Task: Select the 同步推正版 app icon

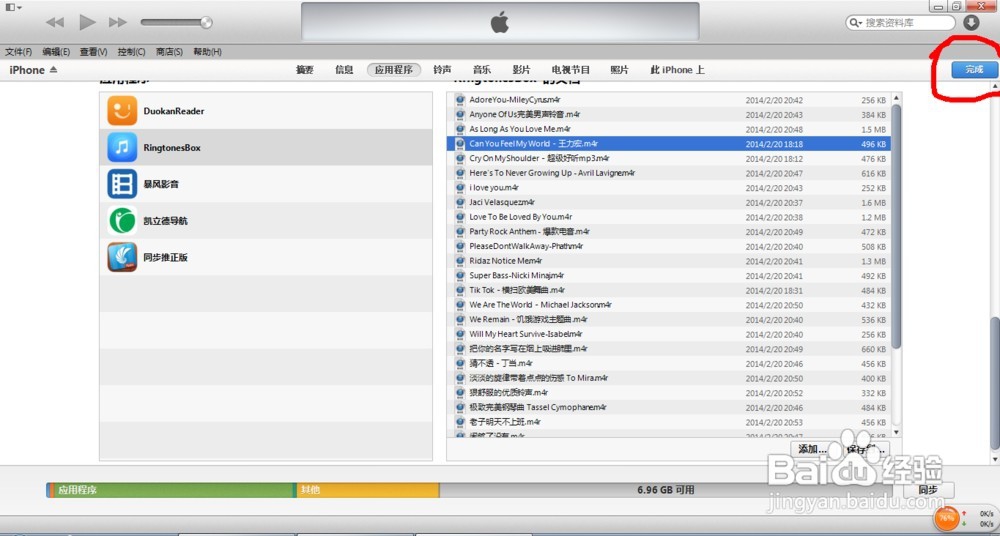Action: click(122, 258)
